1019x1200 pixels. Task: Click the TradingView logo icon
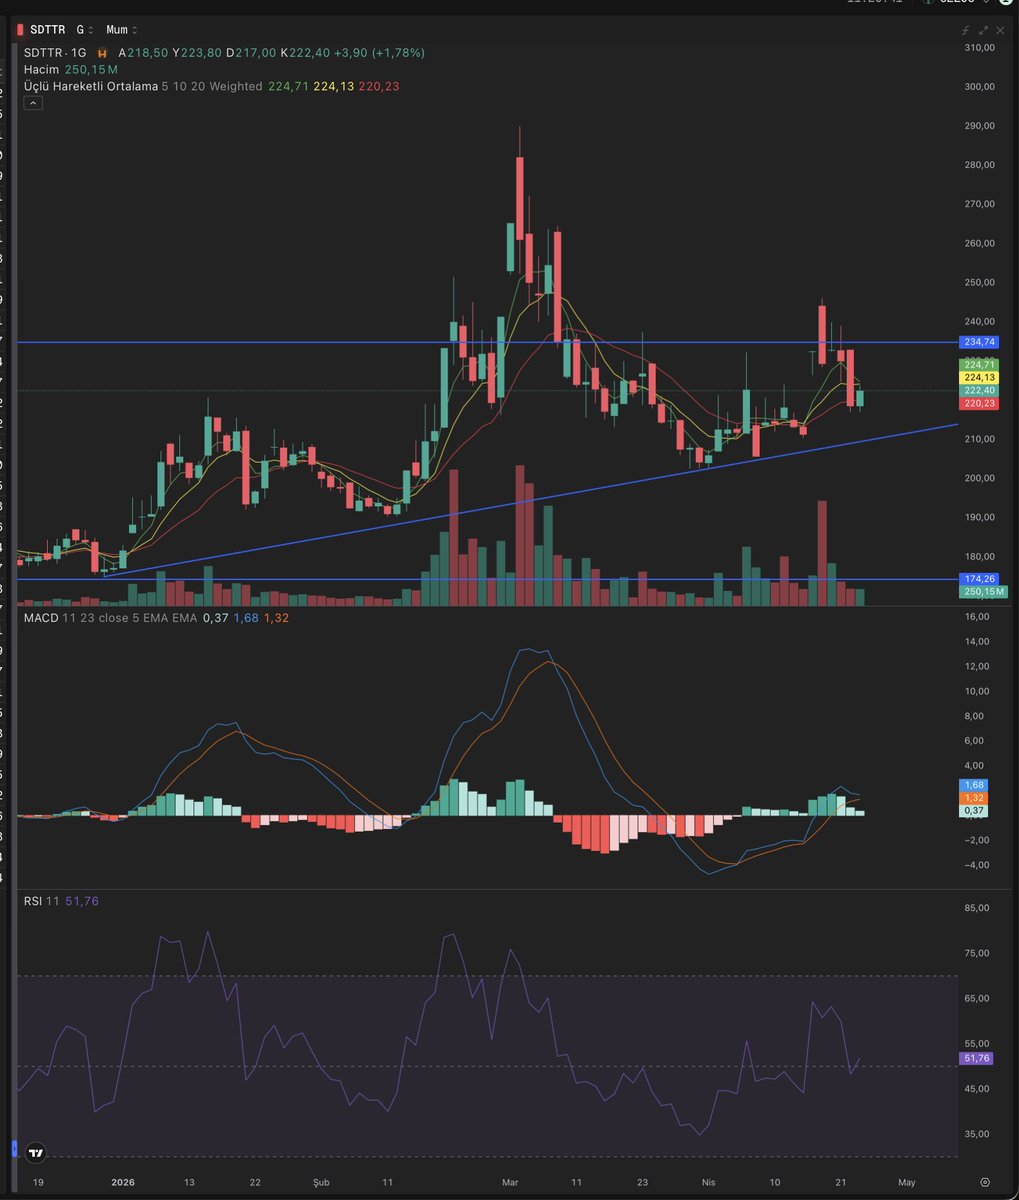click(36, 1152)
